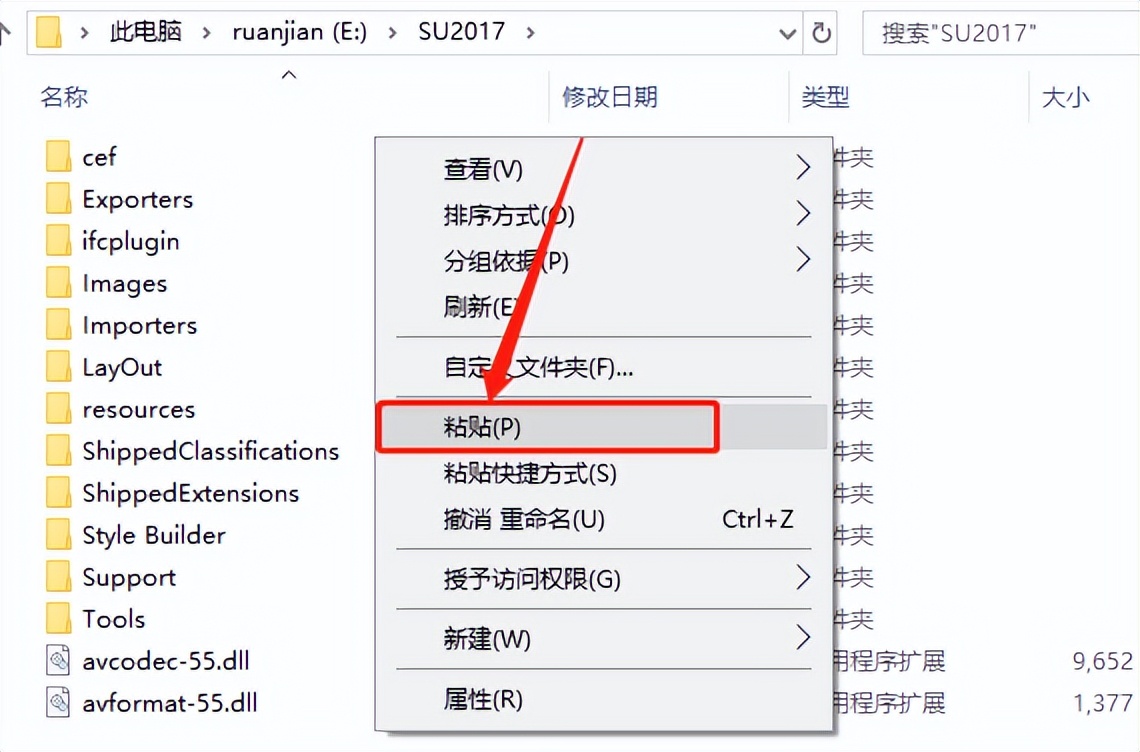Select the Exporters folder icon
This screenshot has height=752, width=1140.
[x=56, y=199]
